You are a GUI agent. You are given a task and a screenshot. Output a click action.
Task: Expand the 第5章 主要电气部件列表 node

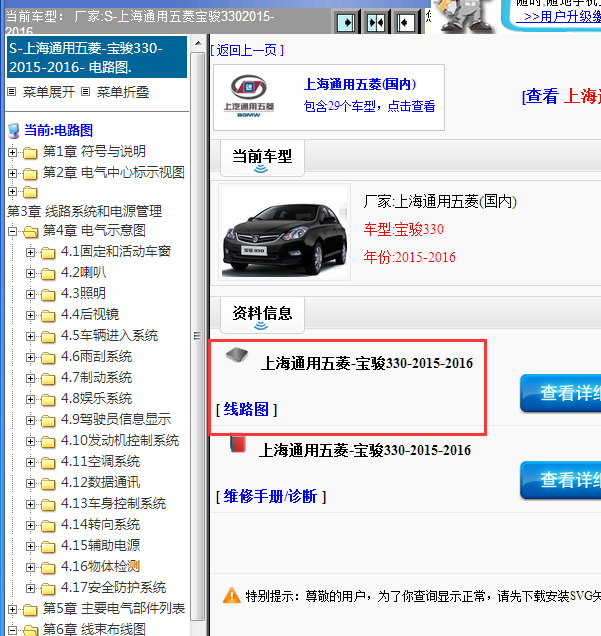coord(13,610)
